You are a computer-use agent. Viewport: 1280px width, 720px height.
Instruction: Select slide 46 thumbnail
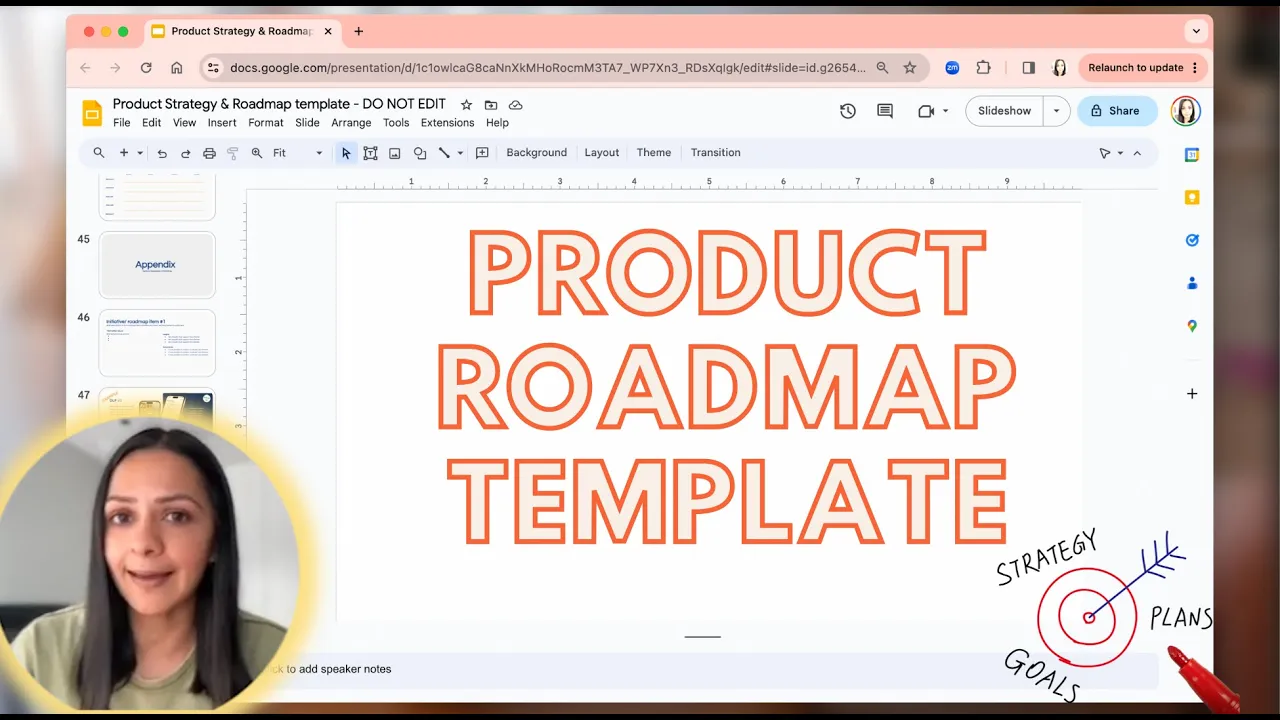[157, 343]
